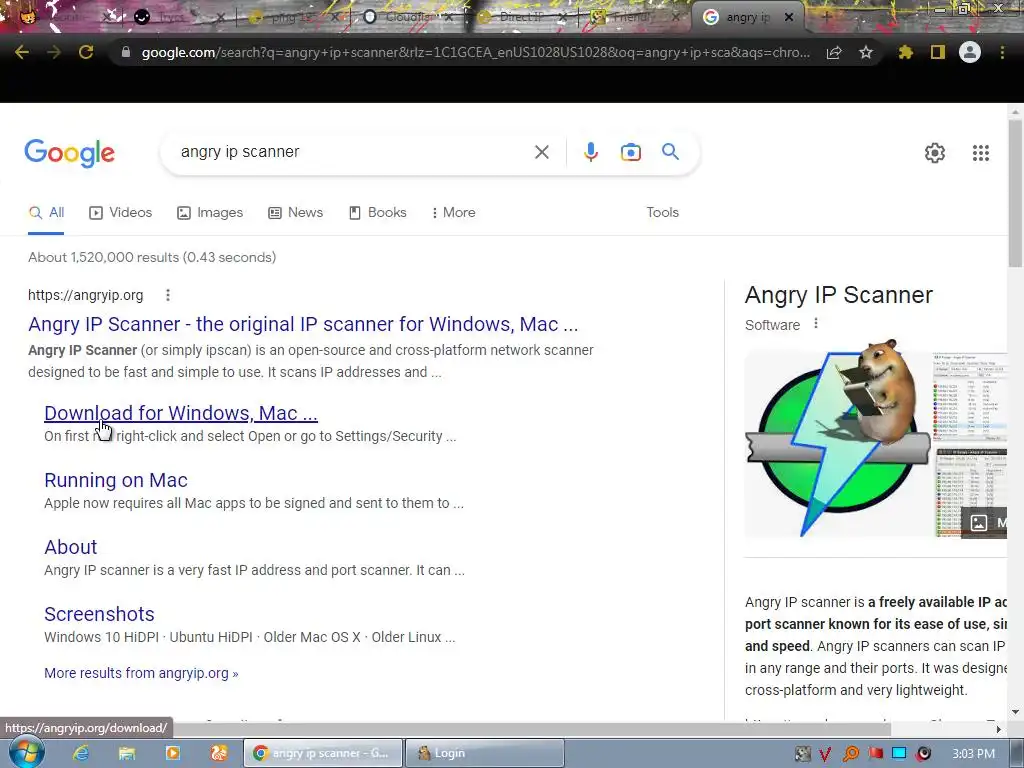The image size is (1024, 768).
Task: Reload the page with the refresh icon
Action: pyautogui.click(x=86, y=52)
